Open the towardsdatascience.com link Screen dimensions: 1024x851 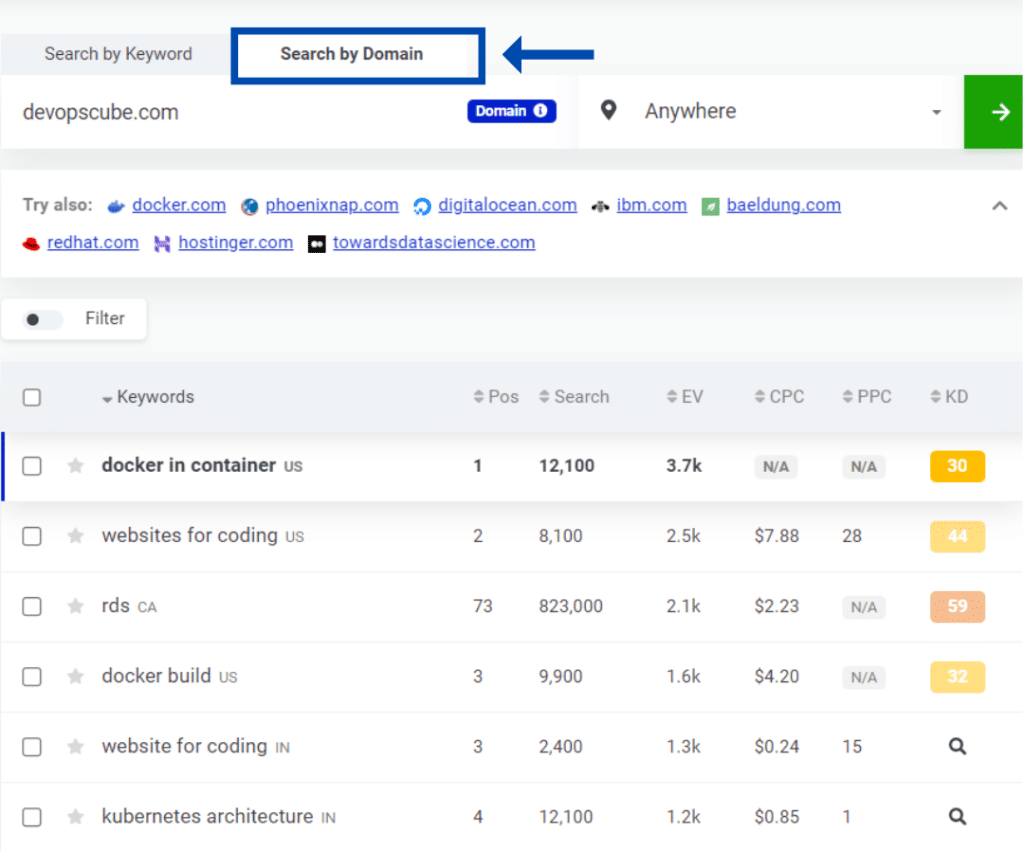pyautogui.click(x=434, y=242)
